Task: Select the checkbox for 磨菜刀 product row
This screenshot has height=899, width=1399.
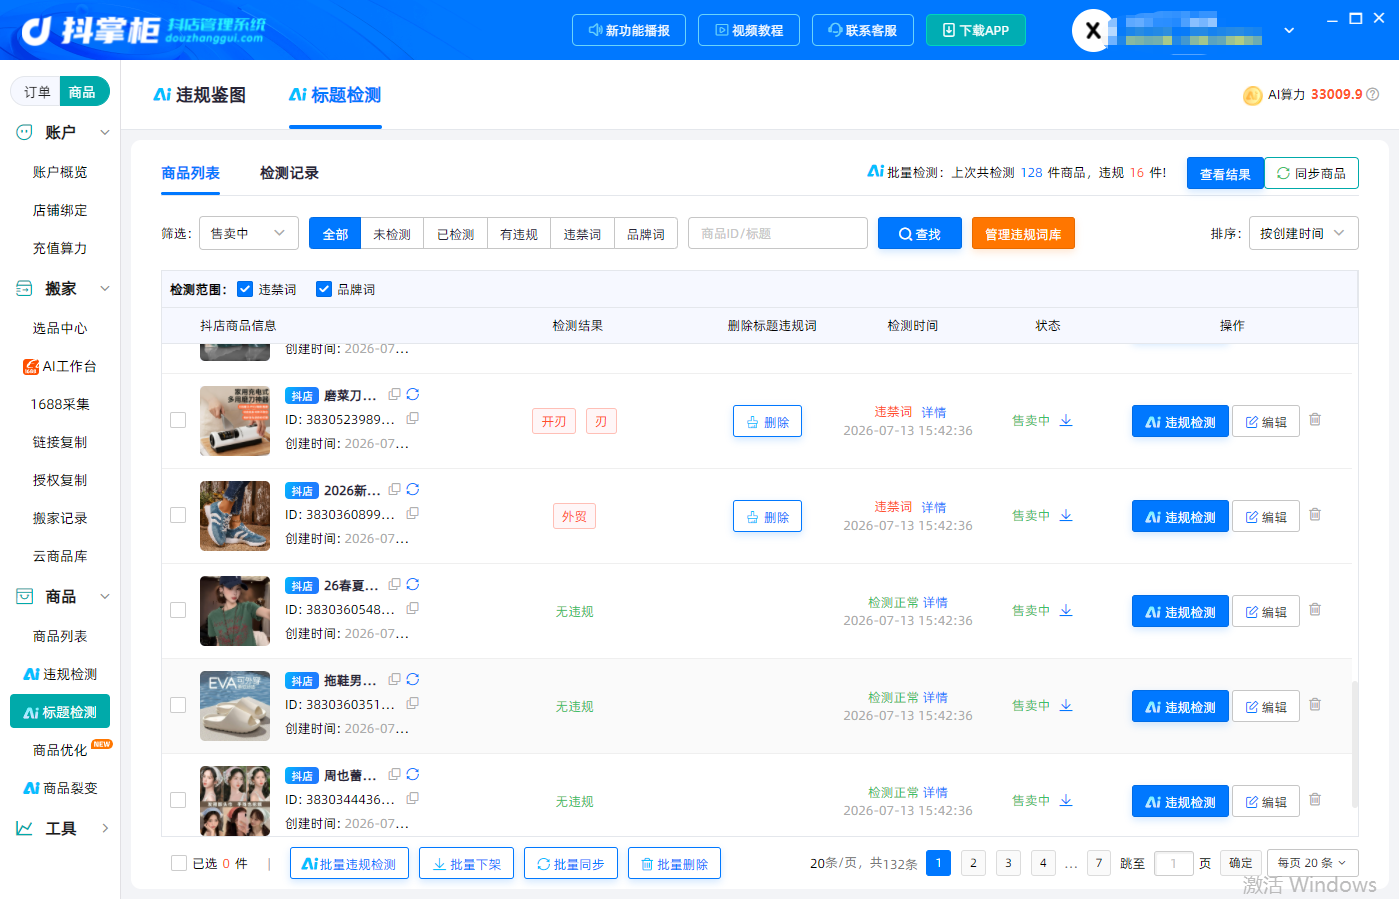Action: tap(178, 420)
